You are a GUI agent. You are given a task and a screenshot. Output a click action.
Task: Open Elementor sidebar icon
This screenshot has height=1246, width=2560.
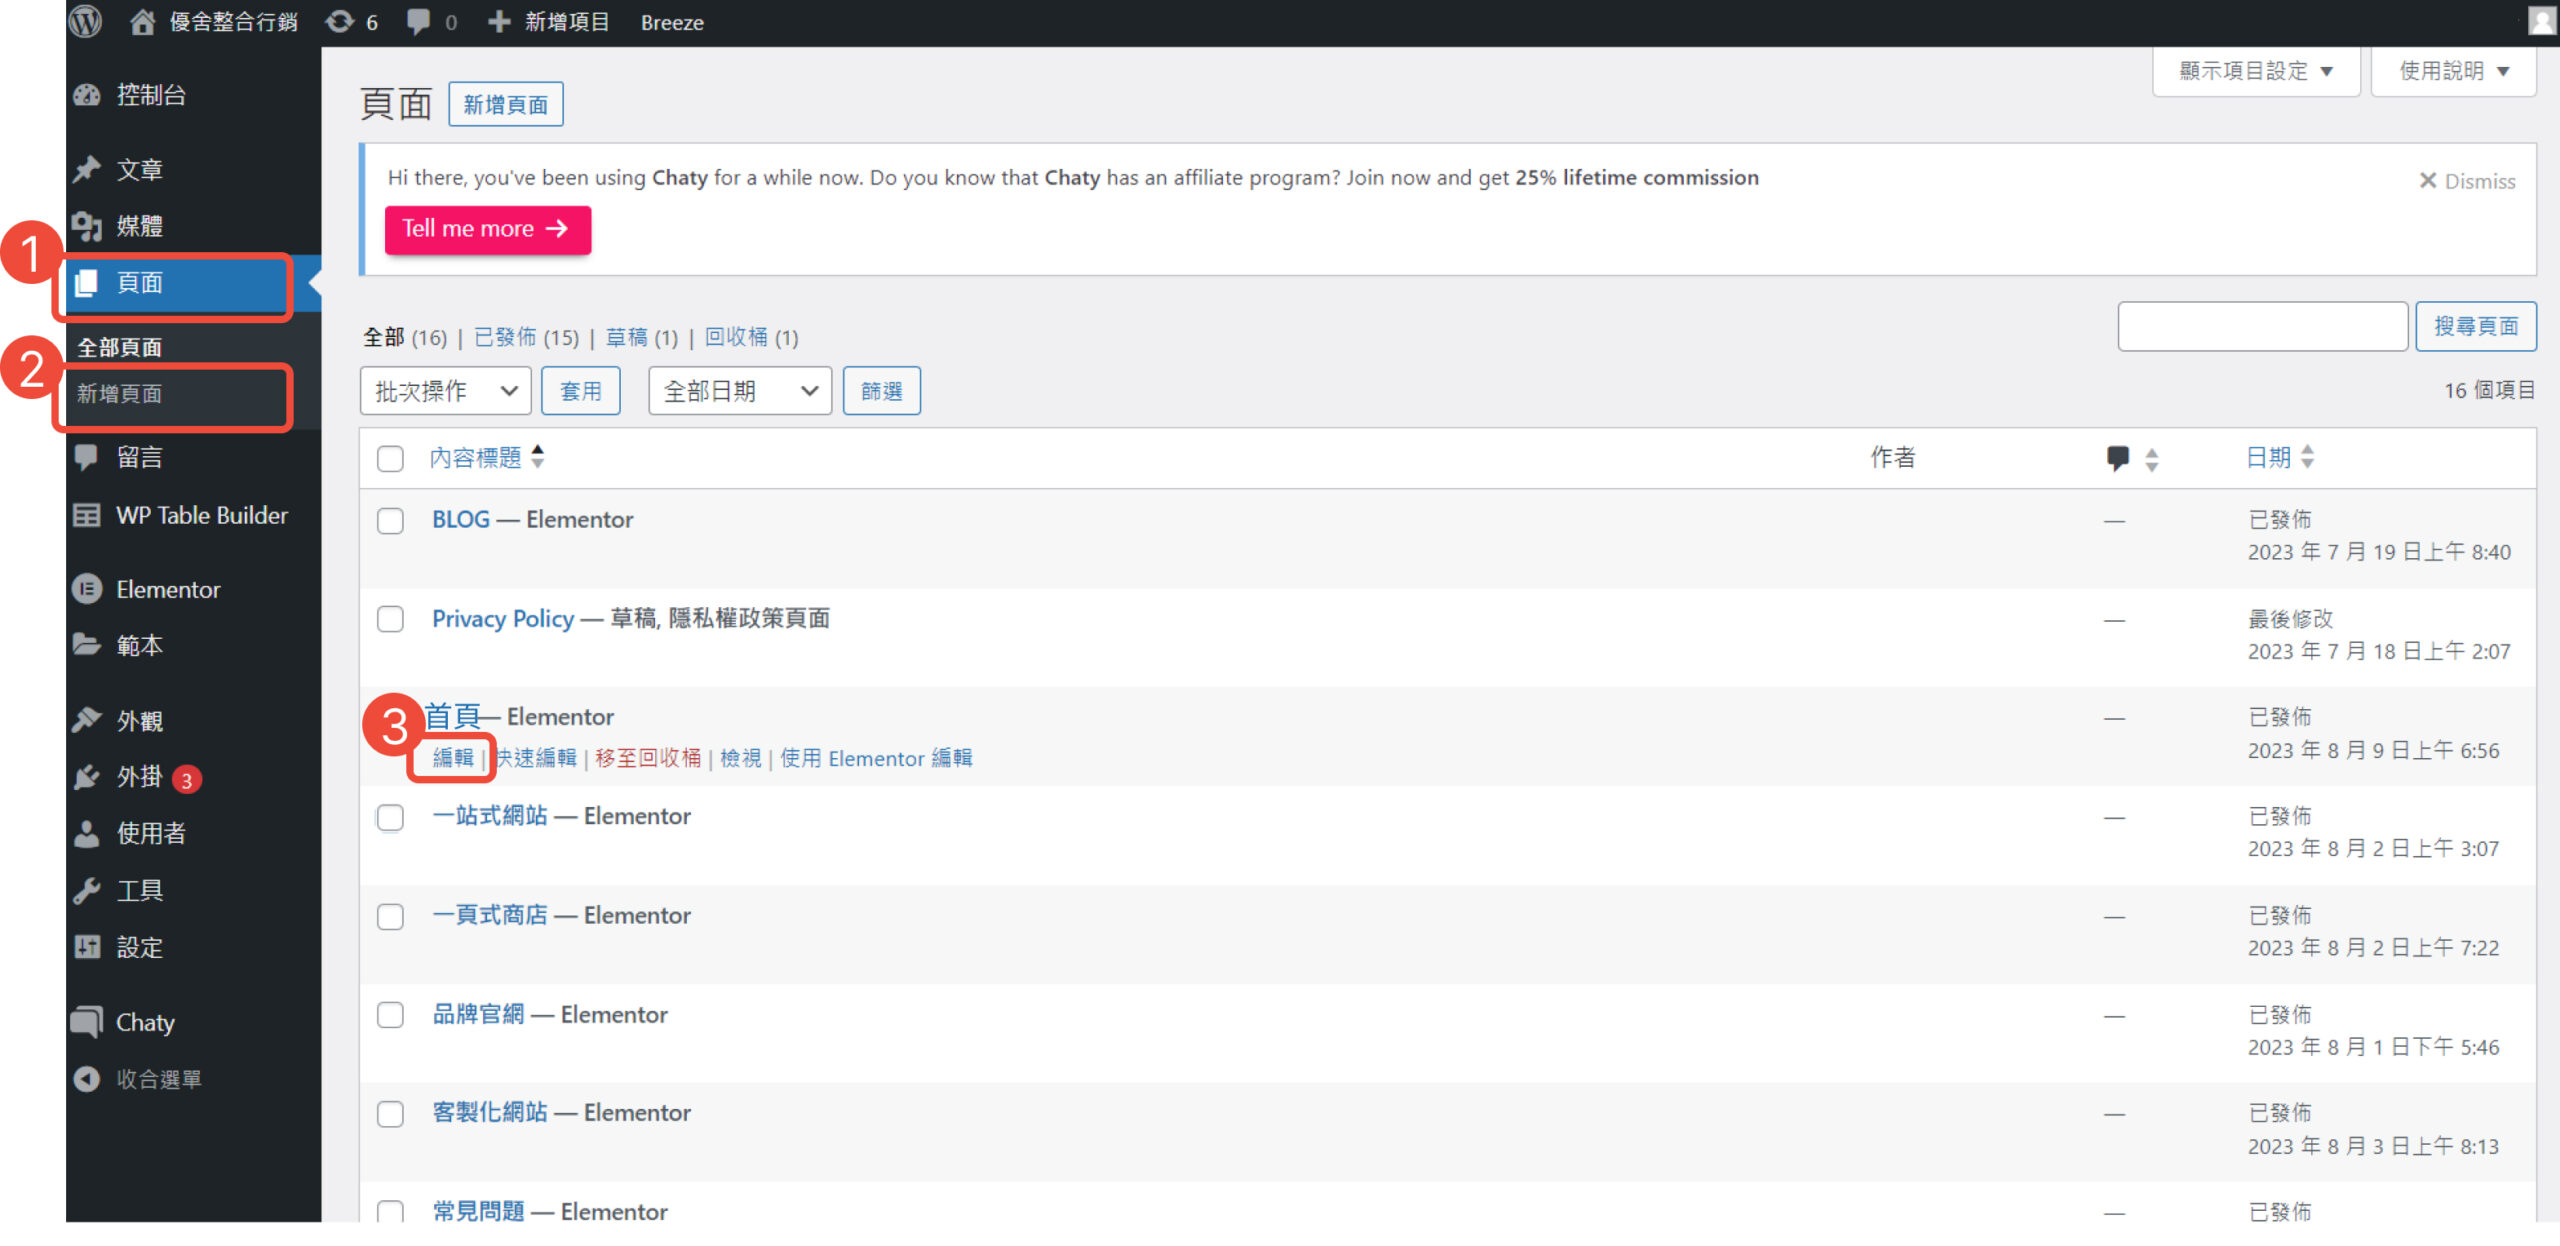(88, 589)
